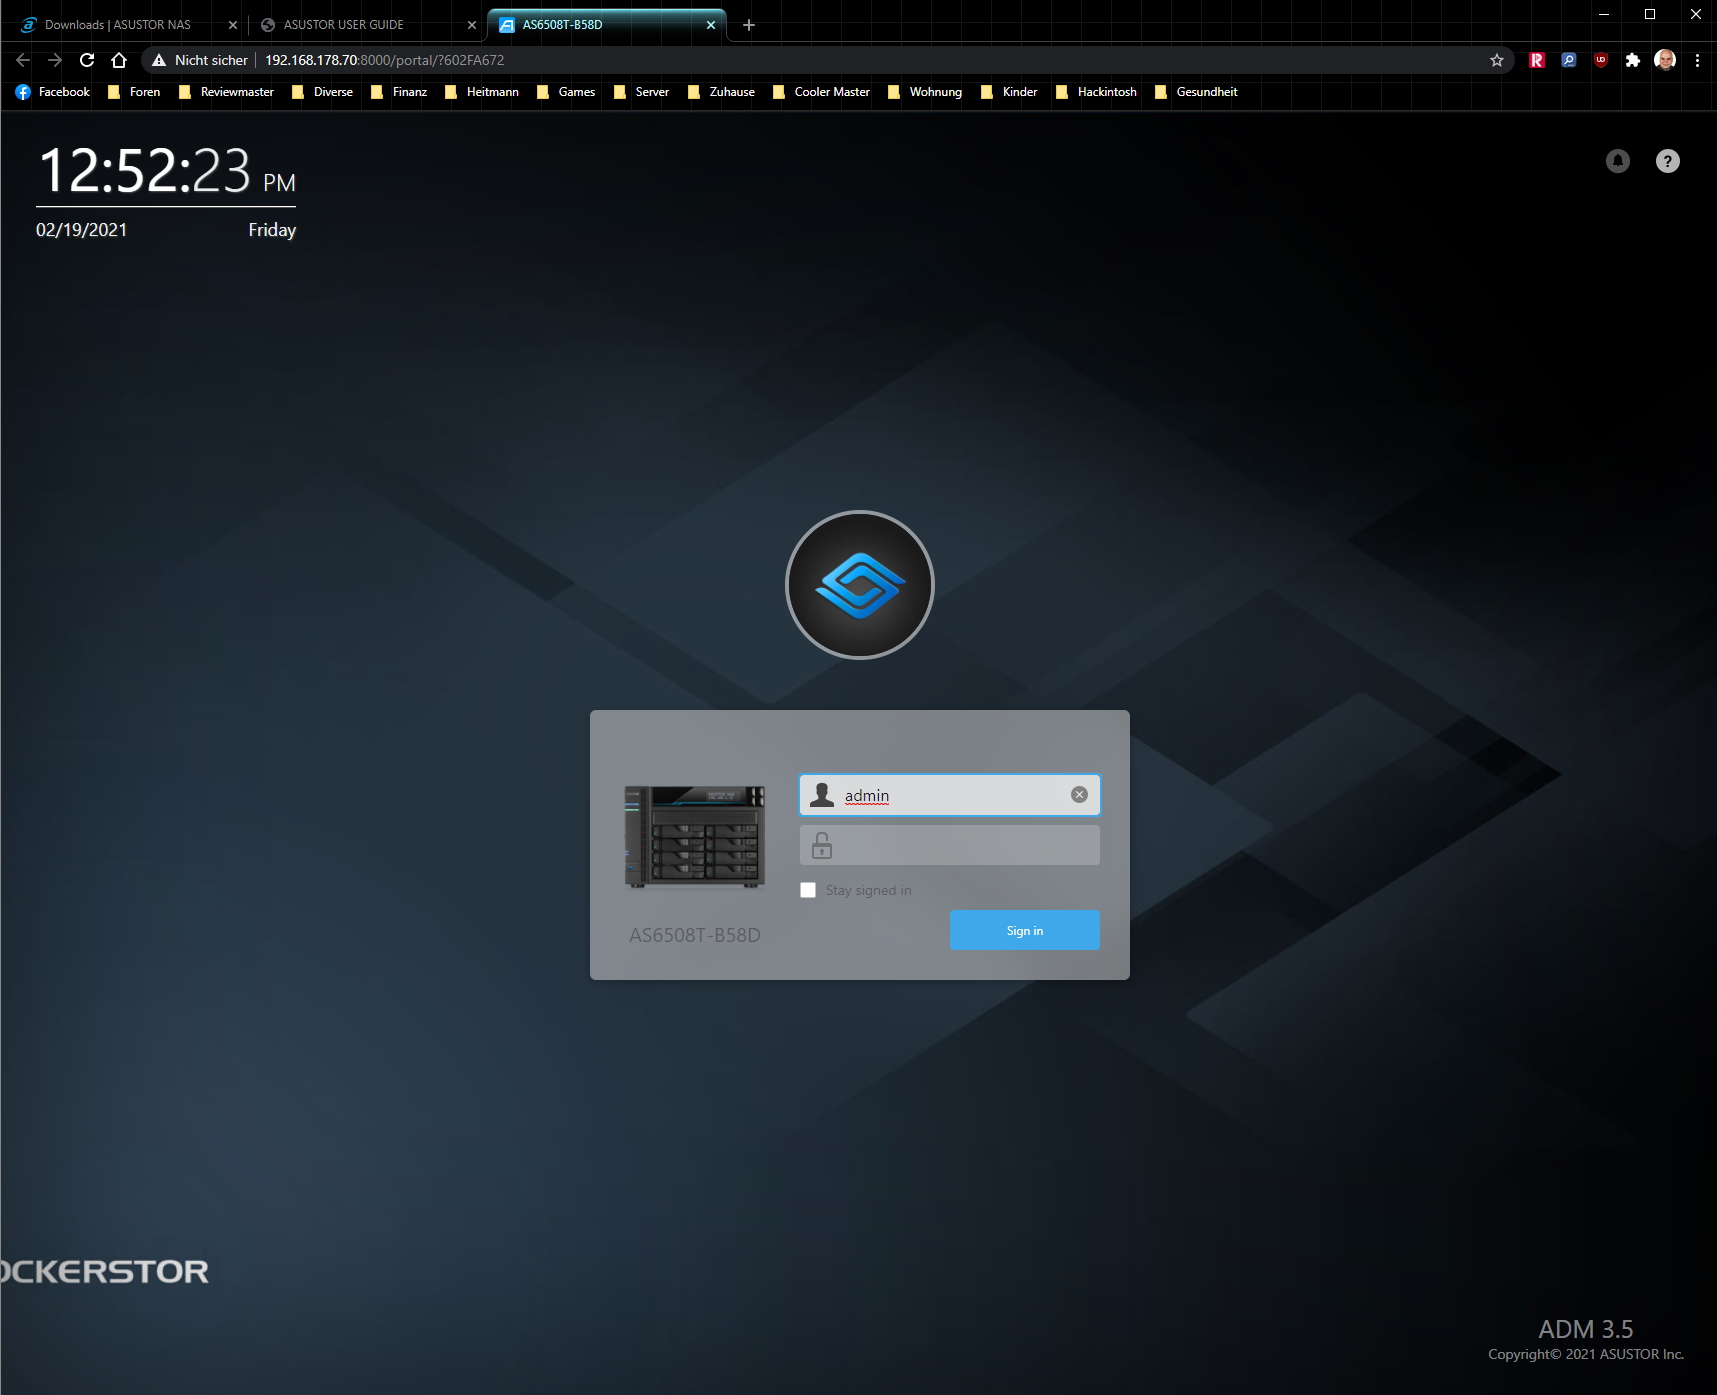Viewport: 1717px width, 1395px height.
Task: Open the blue search extension icon
Action: pos(1569,60)
